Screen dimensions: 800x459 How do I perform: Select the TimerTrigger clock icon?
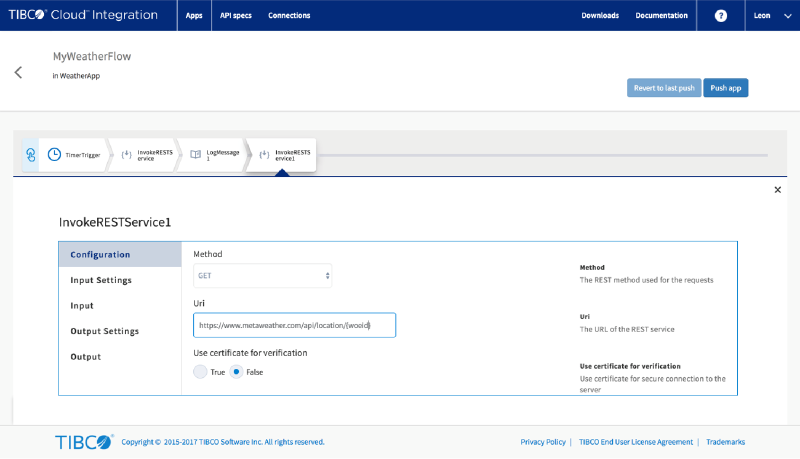click(54, 155)
